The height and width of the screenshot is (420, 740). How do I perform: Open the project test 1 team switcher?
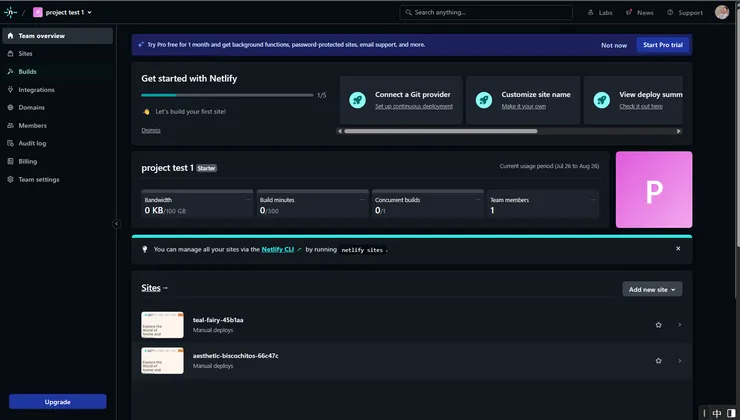62,12
